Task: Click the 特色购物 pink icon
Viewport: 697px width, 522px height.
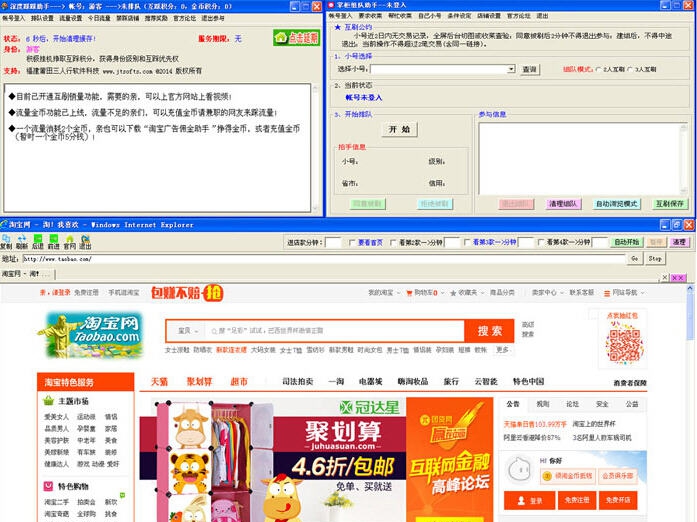Action: click(48, 486)
